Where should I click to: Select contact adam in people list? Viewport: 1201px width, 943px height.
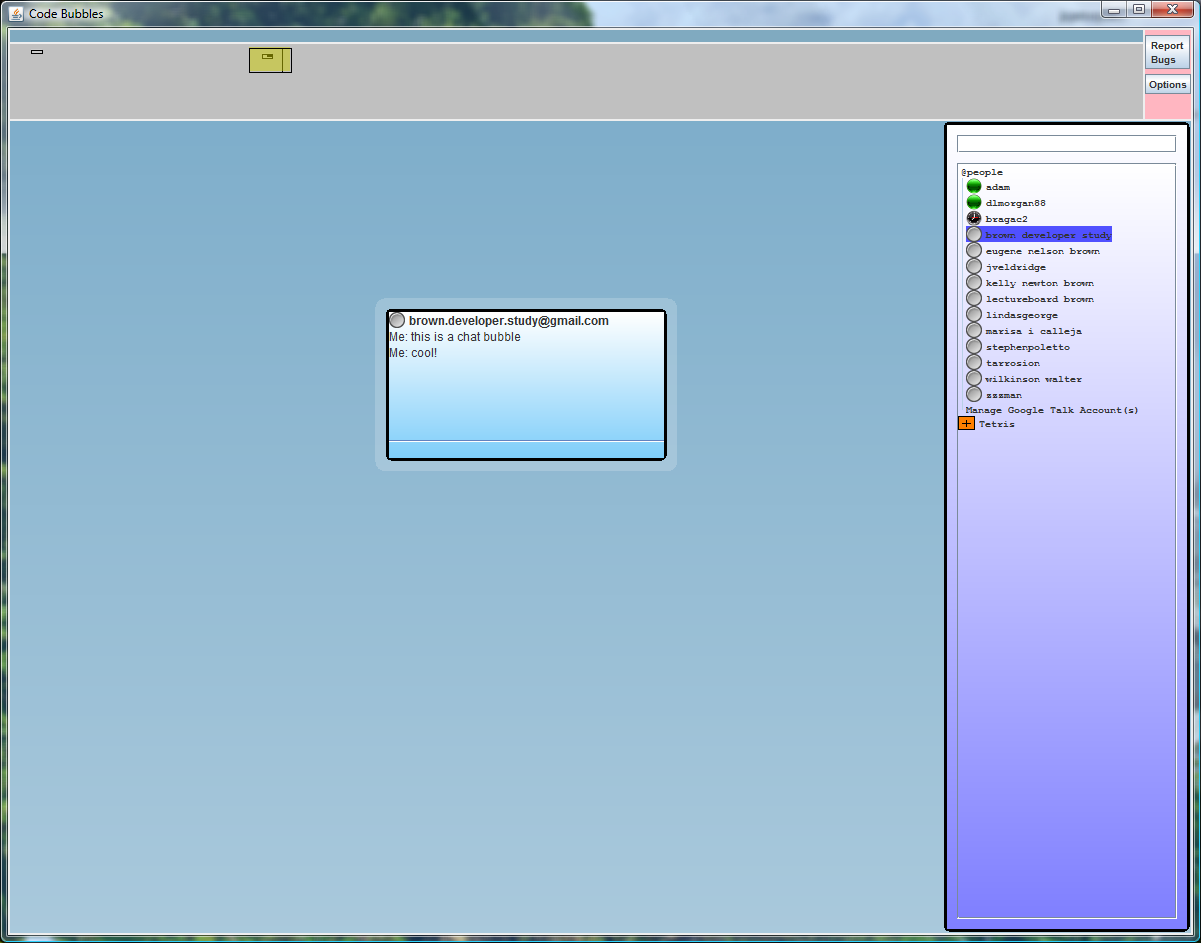click(998, 187)
